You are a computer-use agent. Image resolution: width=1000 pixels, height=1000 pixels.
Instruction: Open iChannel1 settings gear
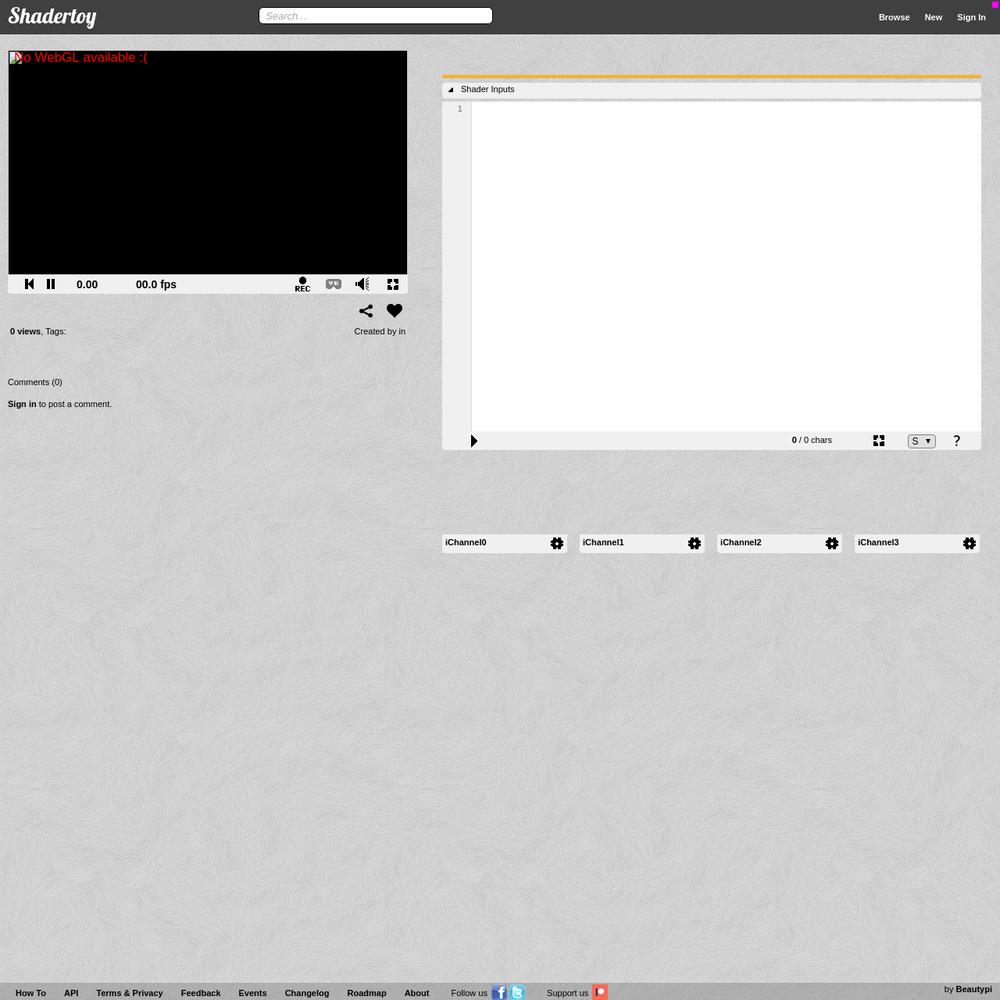coord(695,543)
